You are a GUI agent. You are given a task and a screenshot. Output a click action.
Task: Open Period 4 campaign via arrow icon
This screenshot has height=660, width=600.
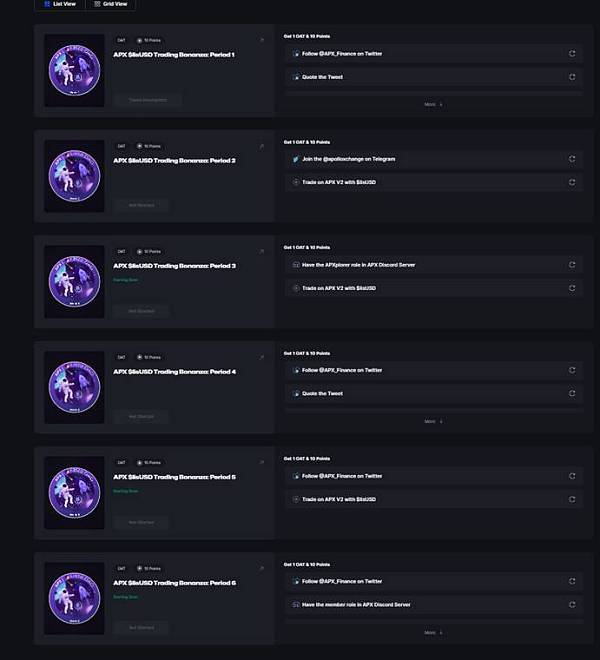click(x=262, y=357)
